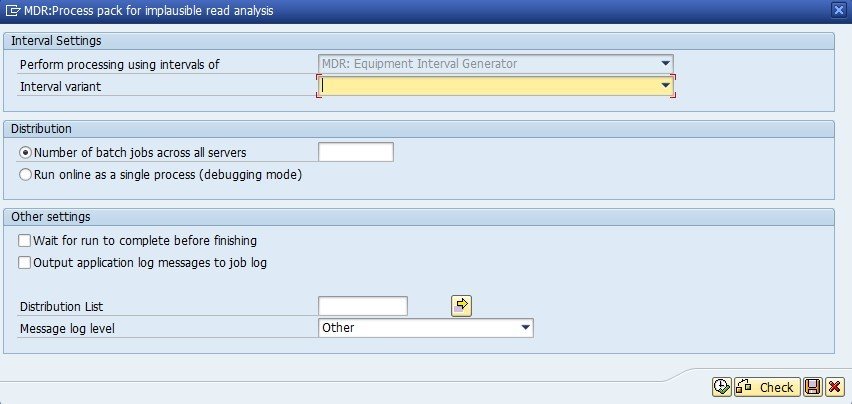The width and height of the screenshot is (852, 404).
Task: Close the dialog with the title bar X
Action: pos(838,10)
